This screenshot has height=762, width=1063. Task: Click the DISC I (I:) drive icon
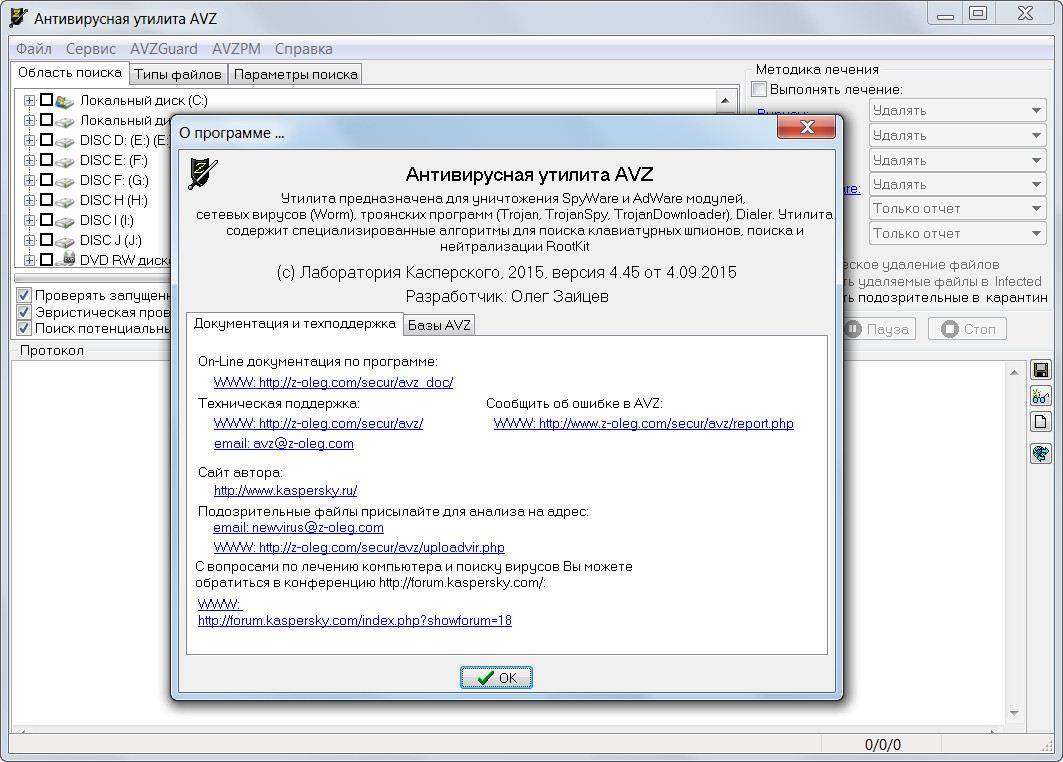point(65,222)
